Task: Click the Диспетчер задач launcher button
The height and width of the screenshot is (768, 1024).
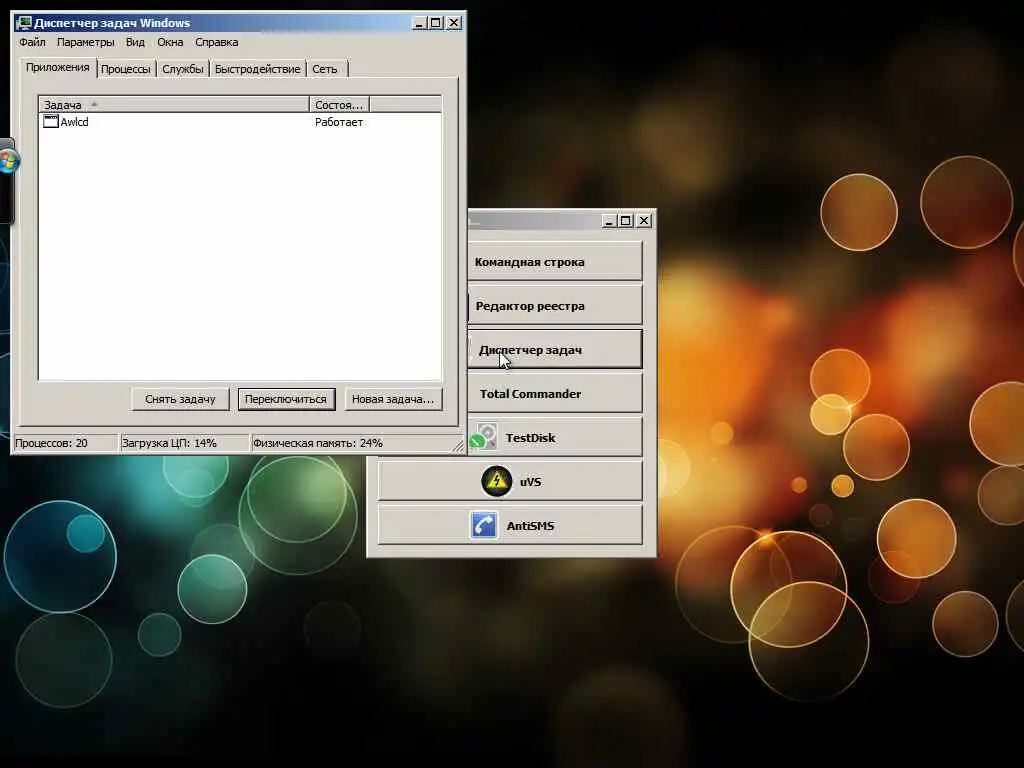Action: 554,349
